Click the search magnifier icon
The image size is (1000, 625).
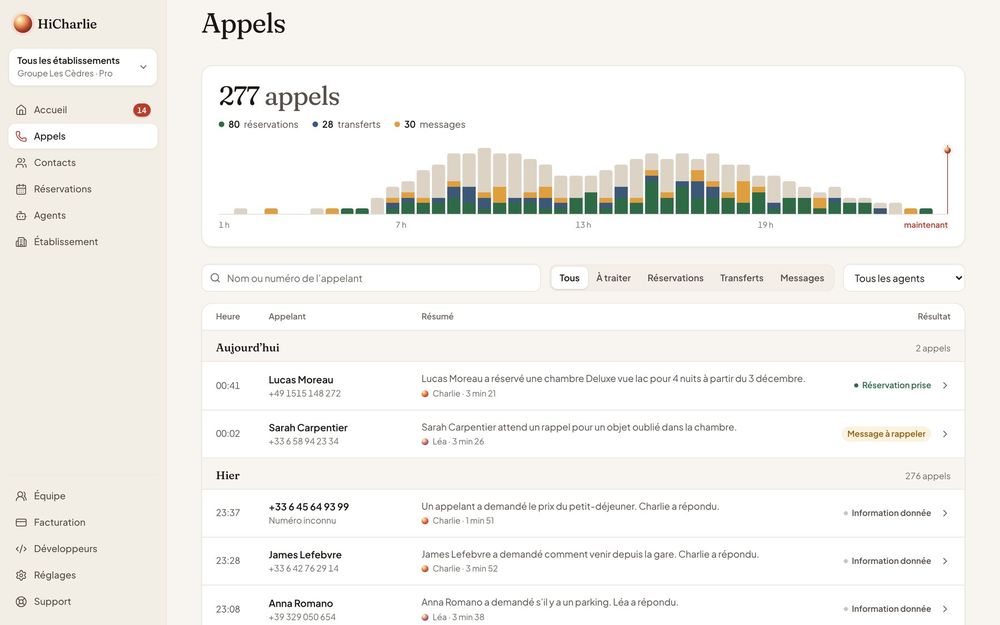(x=216, y=278)
